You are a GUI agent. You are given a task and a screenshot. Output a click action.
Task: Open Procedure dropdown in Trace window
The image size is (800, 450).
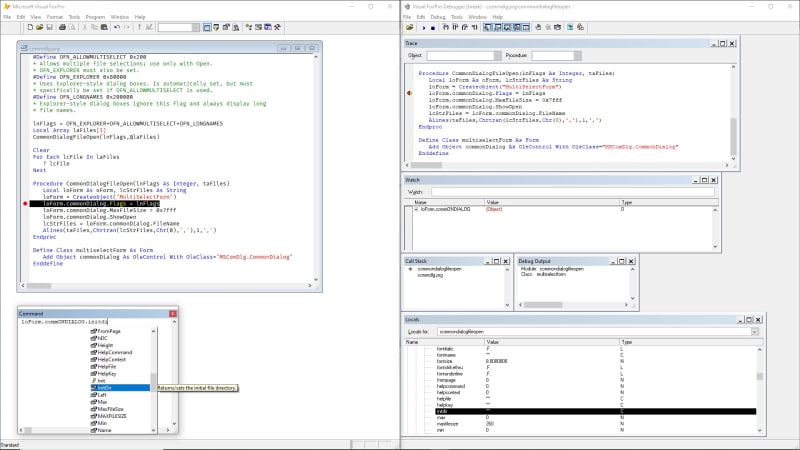click(577, 56)
